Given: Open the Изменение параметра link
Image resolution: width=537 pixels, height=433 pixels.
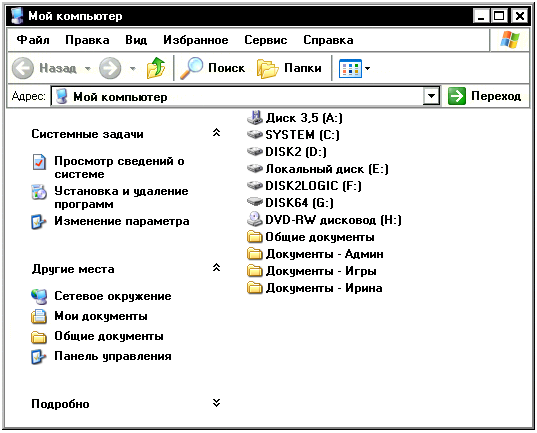Looking at the screenshot, I should [x=122, y=221].
